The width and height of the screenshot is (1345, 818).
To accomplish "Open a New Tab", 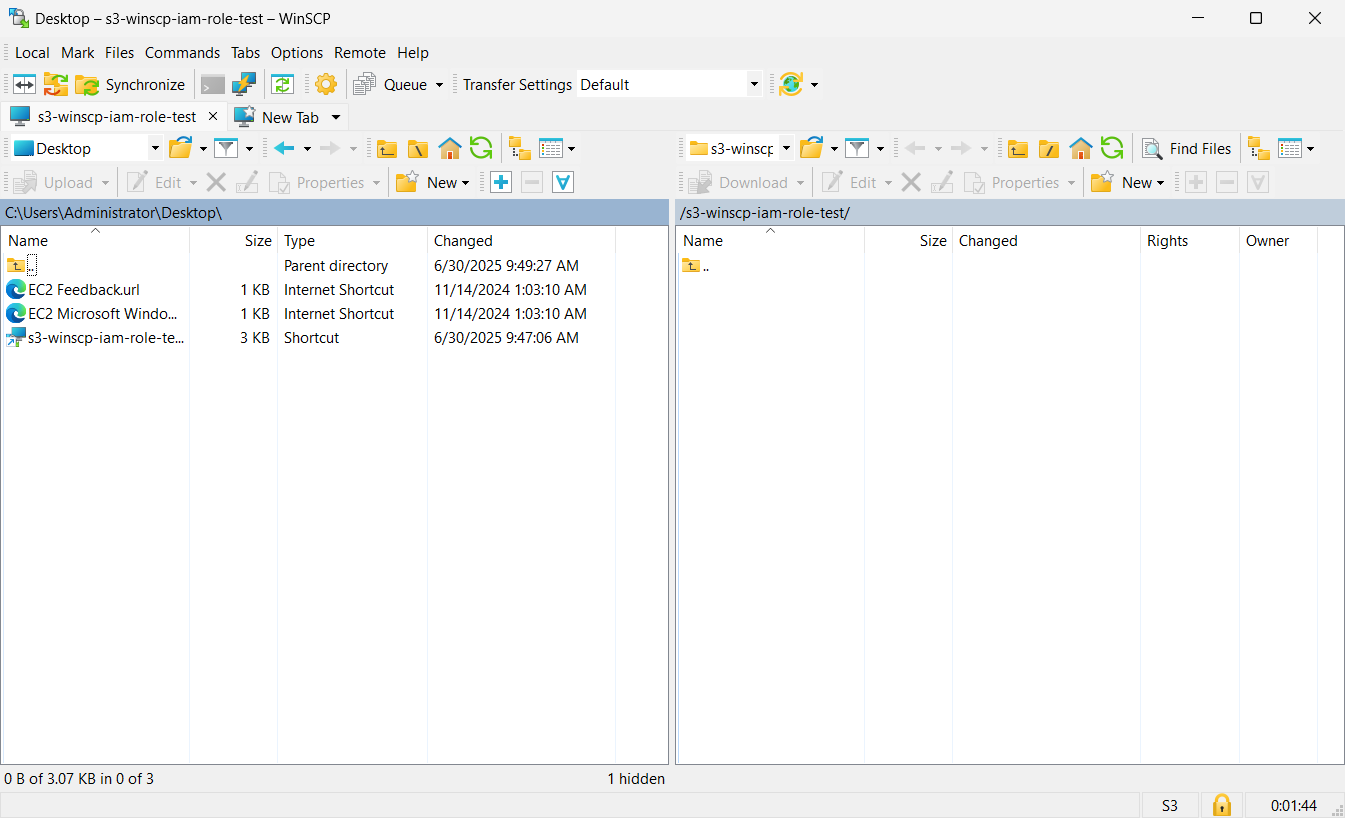I will point(277,117).
